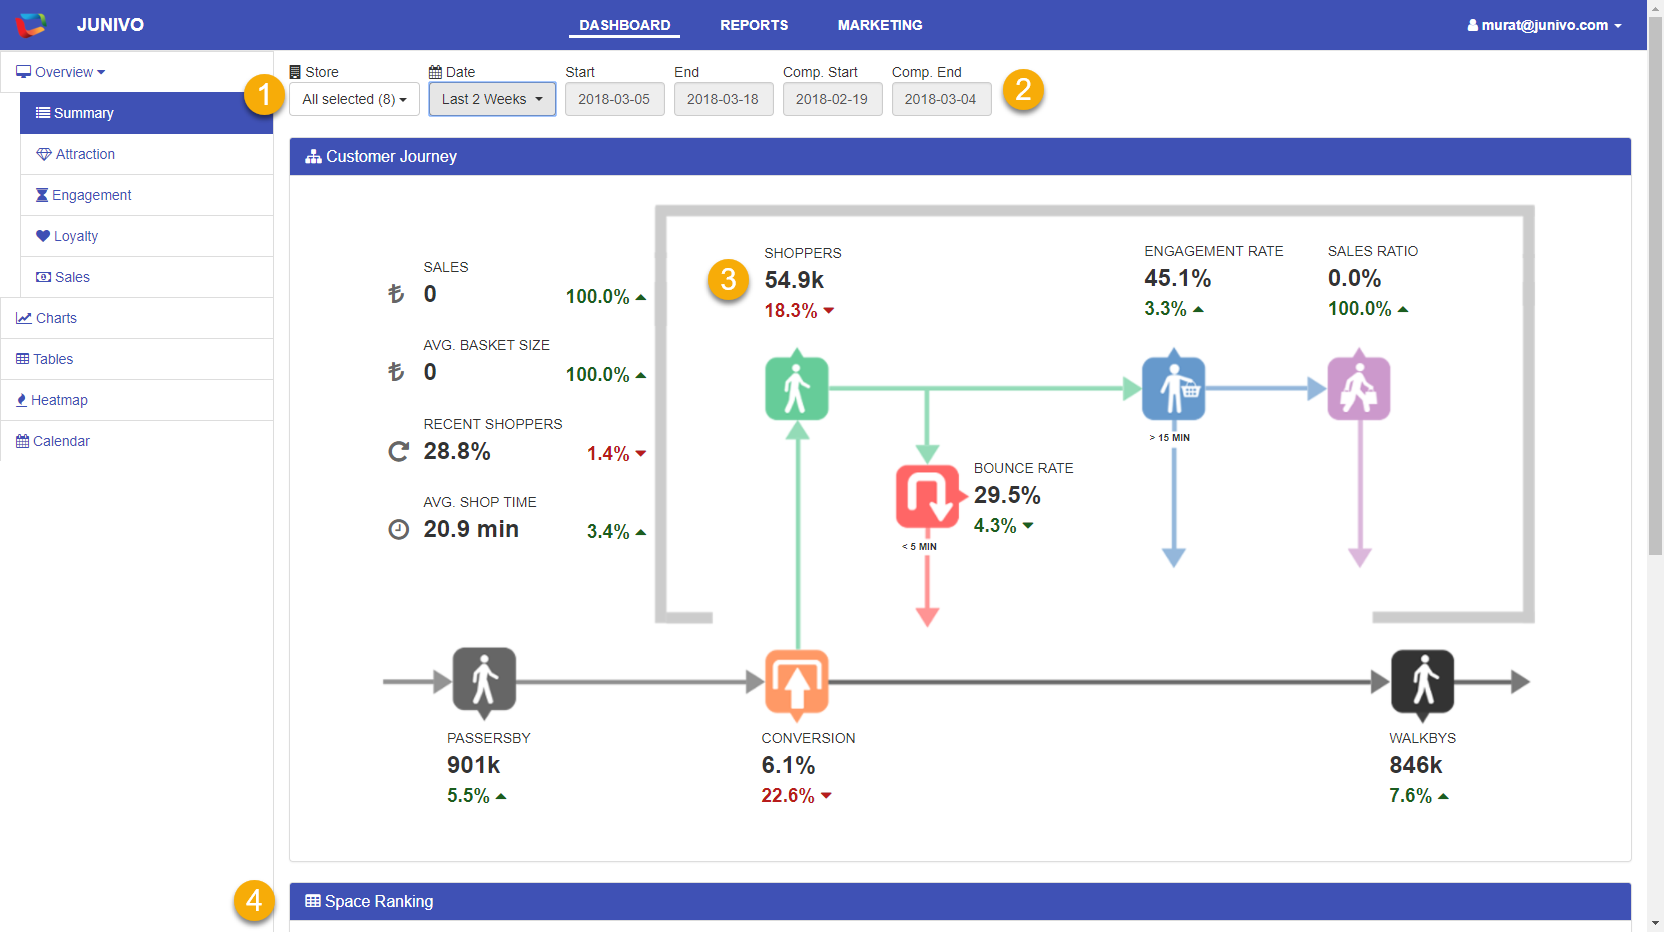Click the Start date field
The width and height of the screenshot is (1664, 932).
(x=614, y=99)
